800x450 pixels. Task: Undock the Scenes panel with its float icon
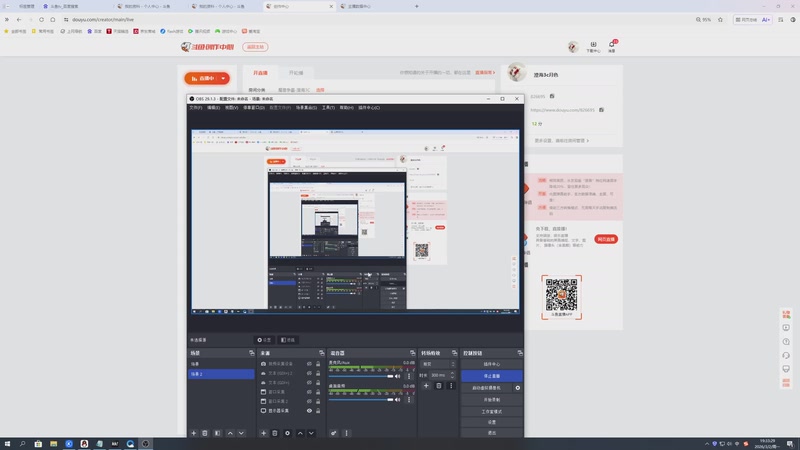pyautogui.click(x=252, y=353)
